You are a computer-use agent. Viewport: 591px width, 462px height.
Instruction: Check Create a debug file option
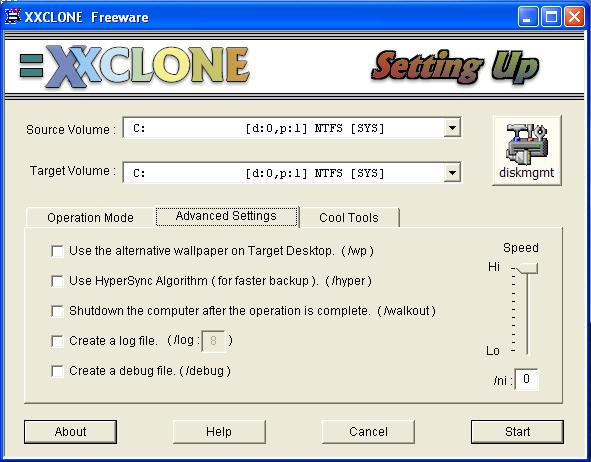click(x=57, y=371)
